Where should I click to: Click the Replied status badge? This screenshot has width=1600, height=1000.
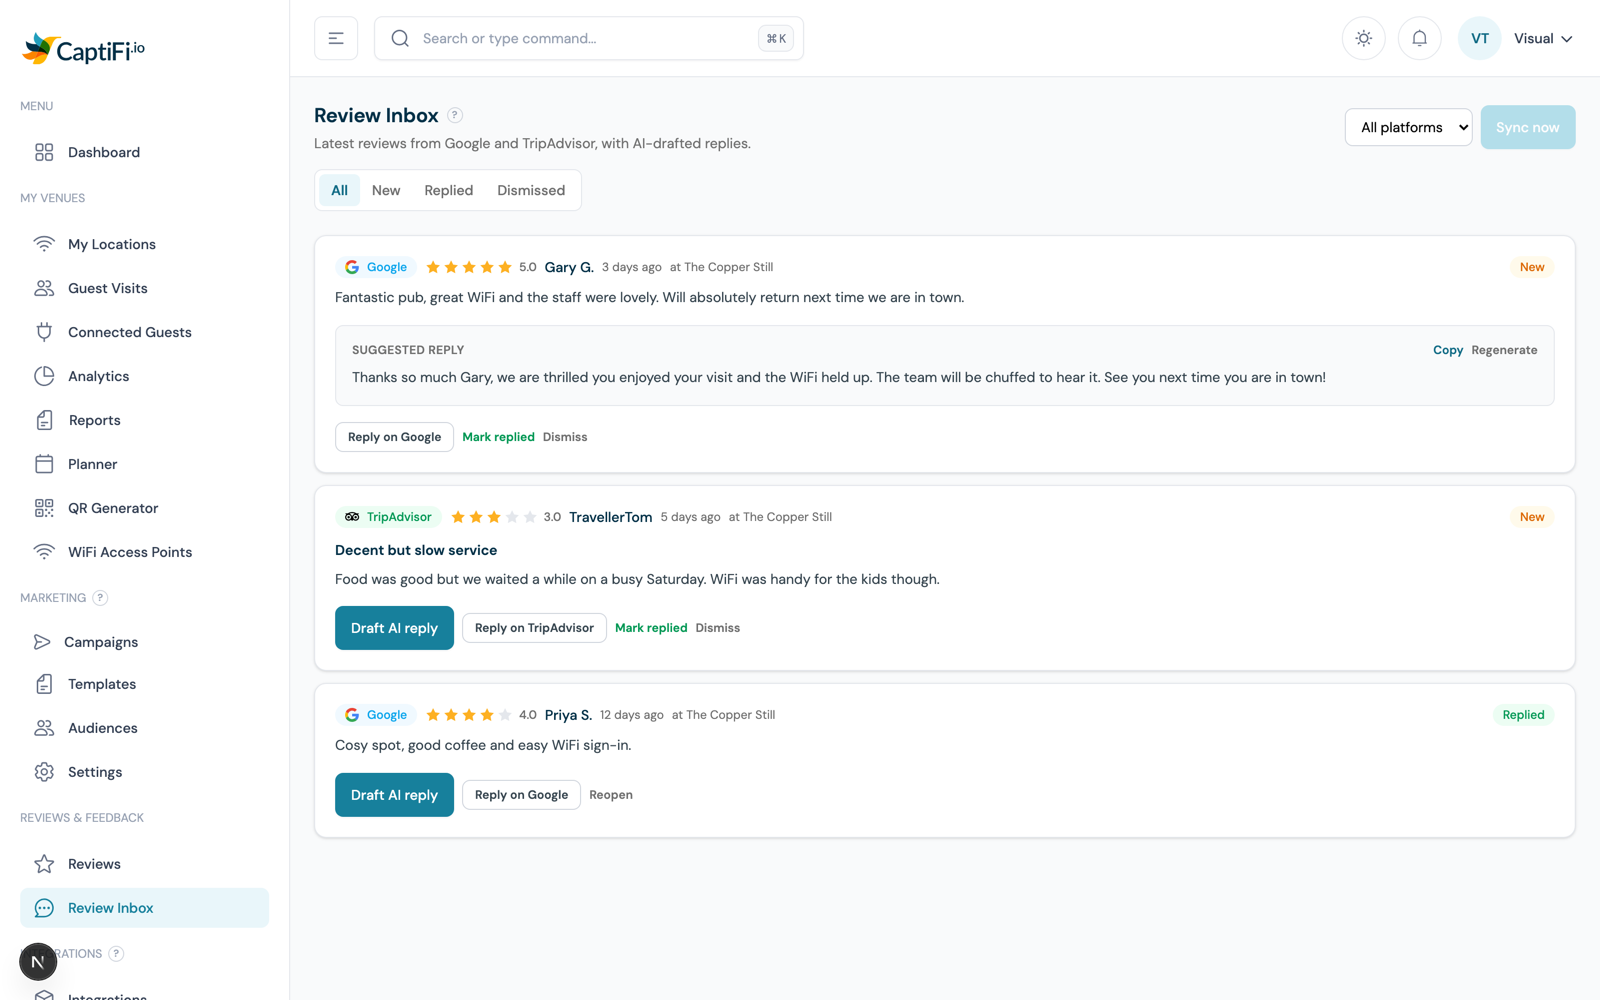click(x=1523, y=715)
